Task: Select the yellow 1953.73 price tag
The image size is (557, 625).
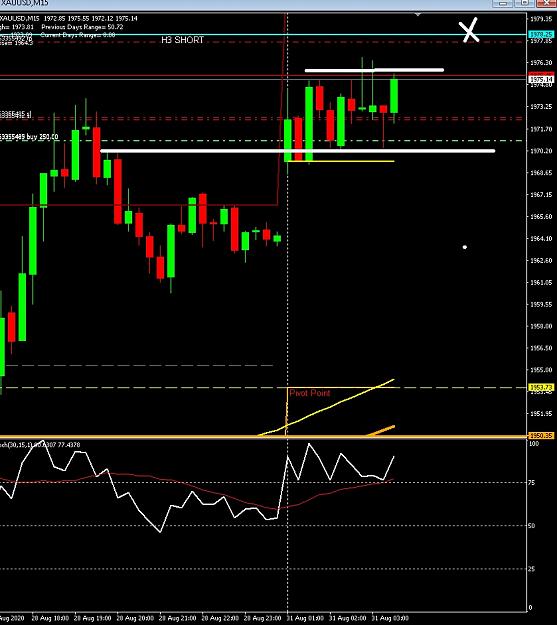Action: coord(541,387)
